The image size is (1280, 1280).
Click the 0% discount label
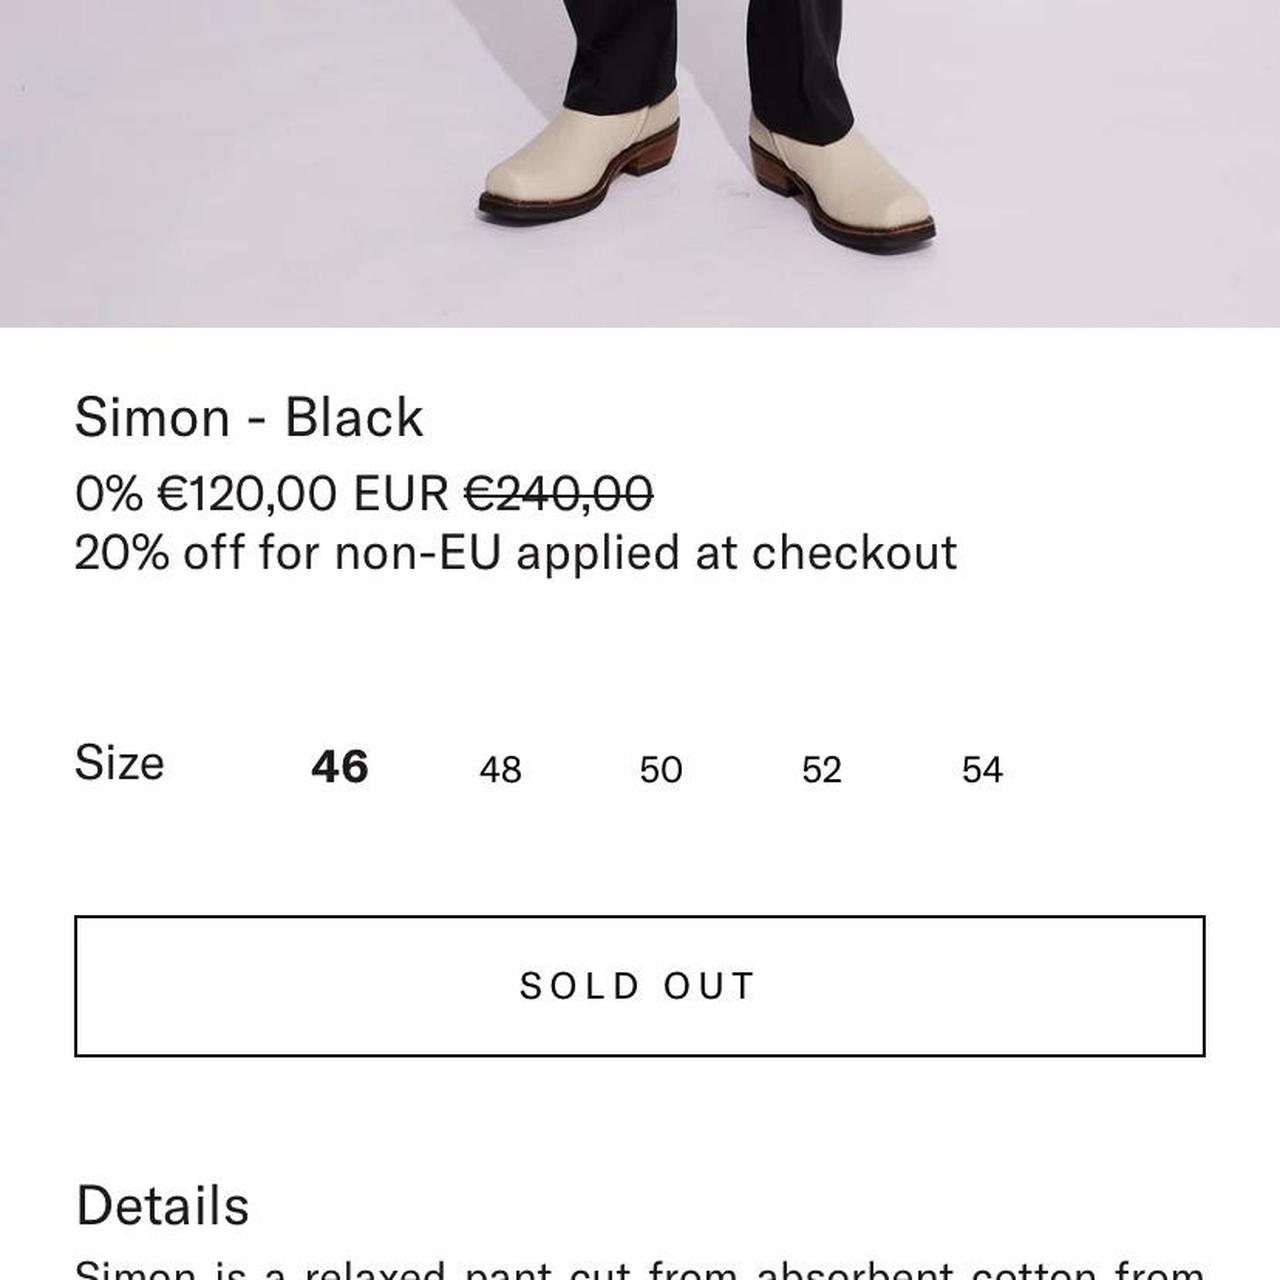click(109, 493)
